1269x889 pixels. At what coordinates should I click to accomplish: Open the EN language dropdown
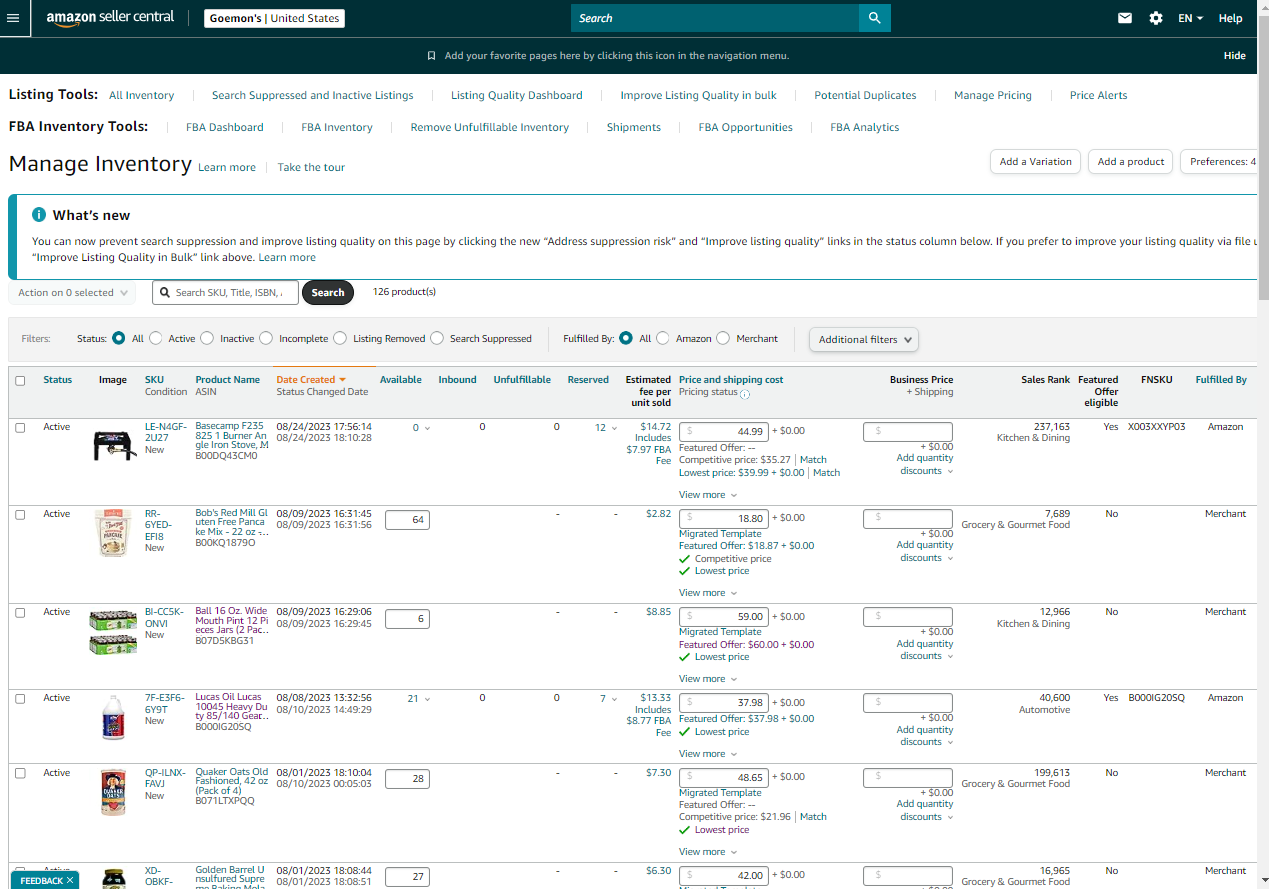(x=1190, y=18)
